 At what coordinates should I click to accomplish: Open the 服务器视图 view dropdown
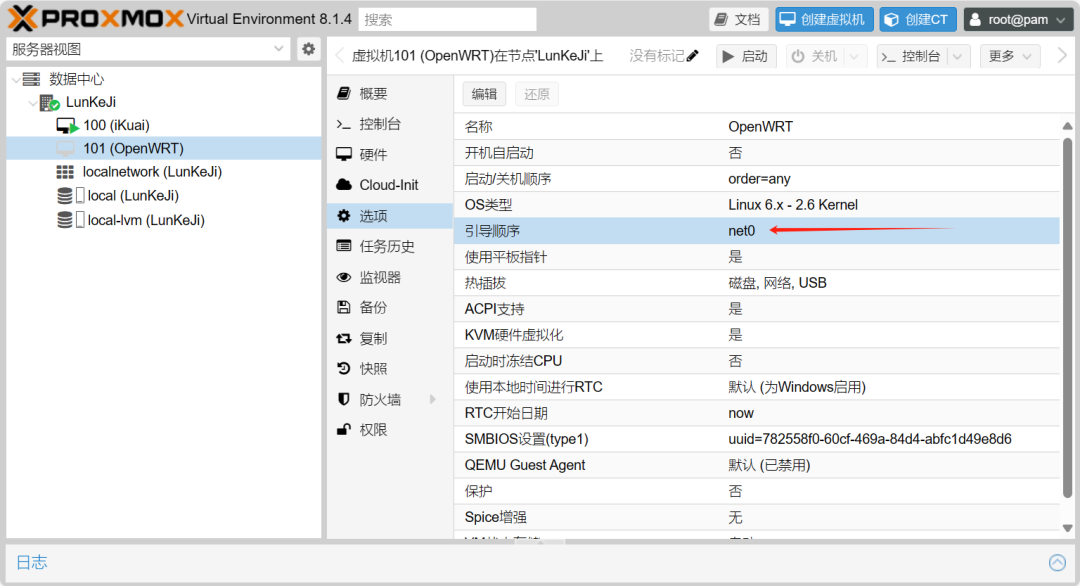[278, 49]
